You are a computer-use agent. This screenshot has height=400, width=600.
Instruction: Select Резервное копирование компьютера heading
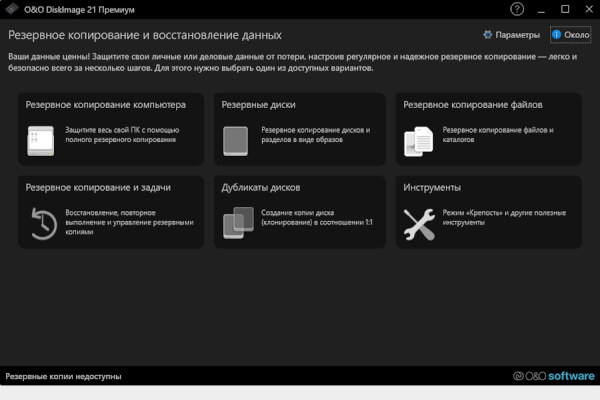(106, 104)
